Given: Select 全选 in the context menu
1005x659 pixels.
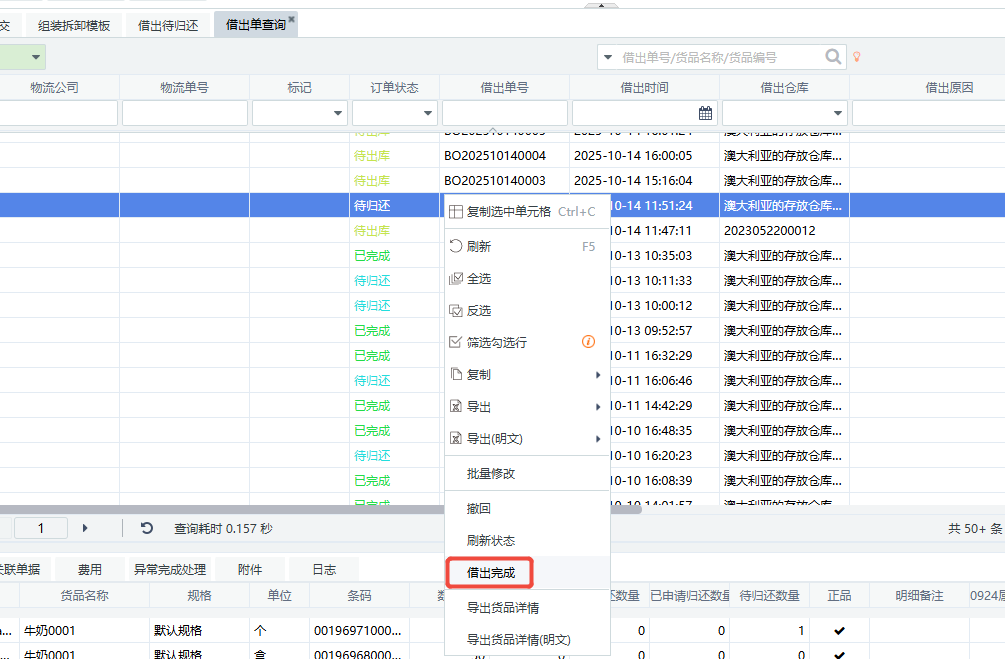Looking at the screenshot, I should pos(479,278).
